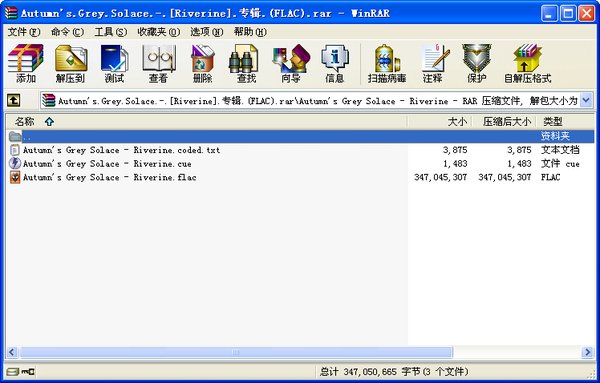Click the text document icon of coded.txt

coord(15,150)
